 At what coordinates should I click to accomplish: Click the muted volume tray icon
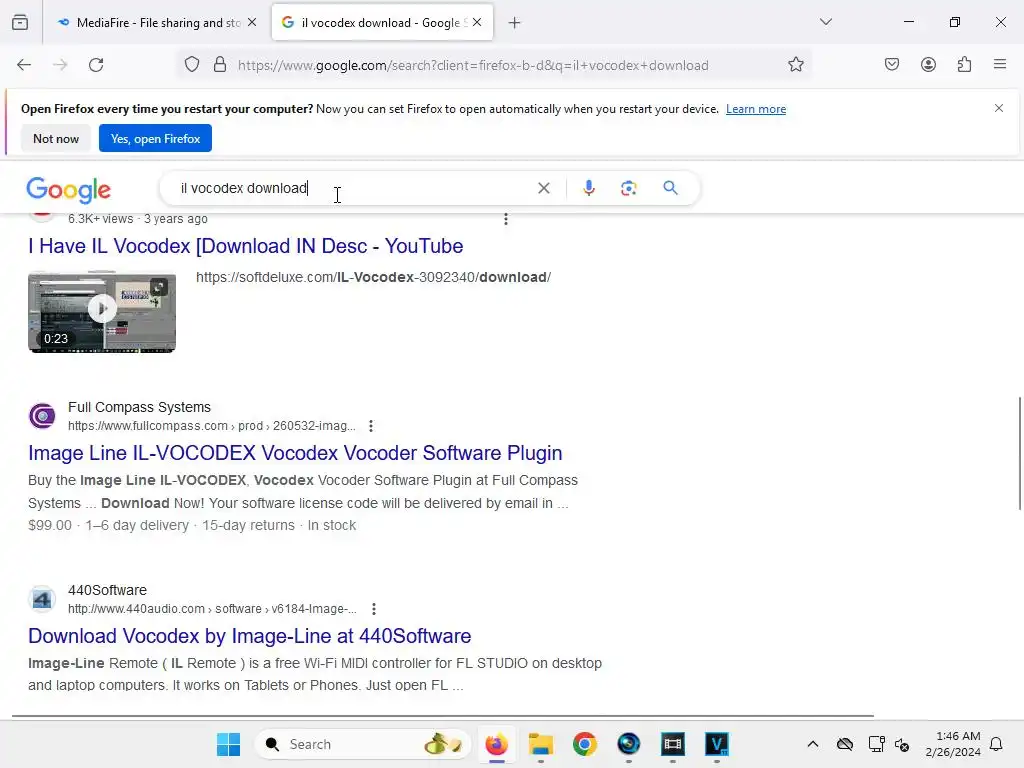902,744
